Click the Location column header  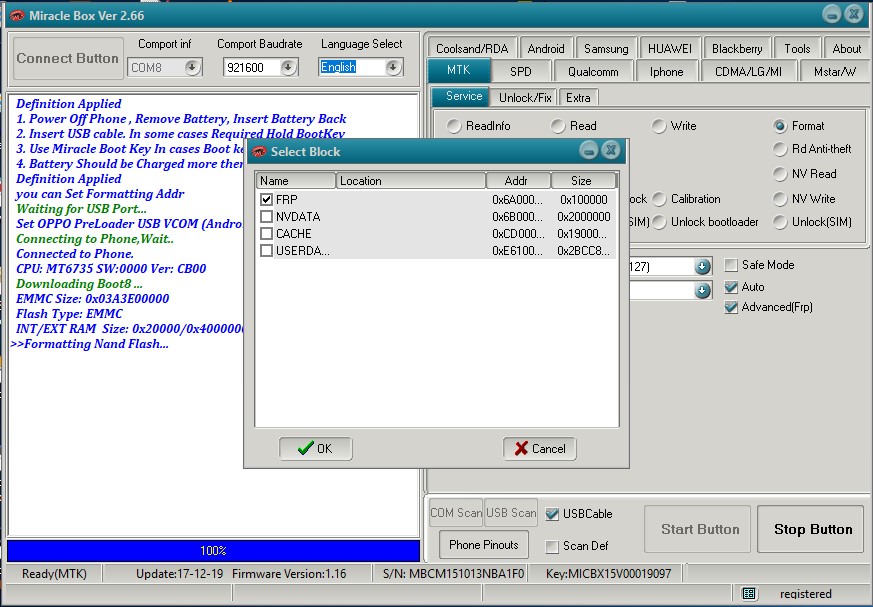[411, 180]
